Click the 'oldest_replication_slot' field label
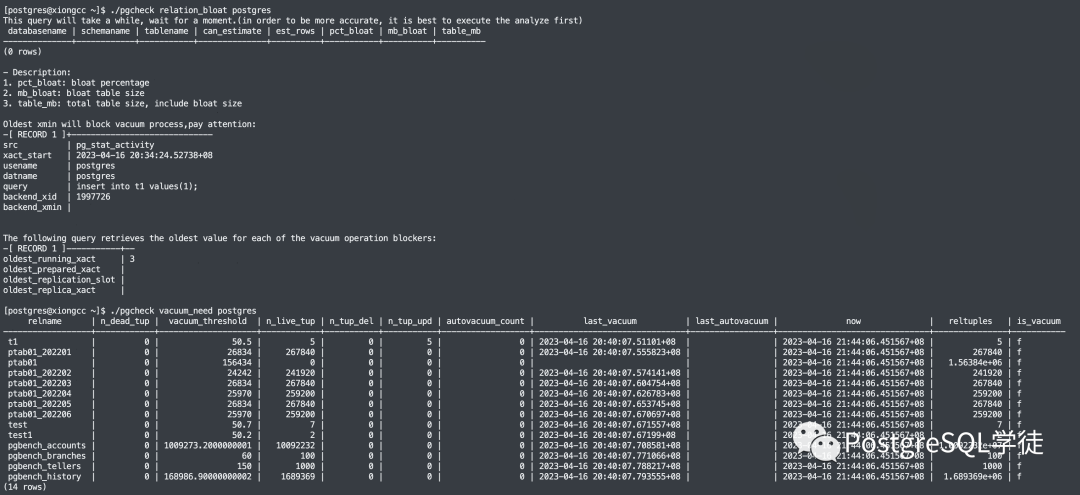 tap(59, 280)
